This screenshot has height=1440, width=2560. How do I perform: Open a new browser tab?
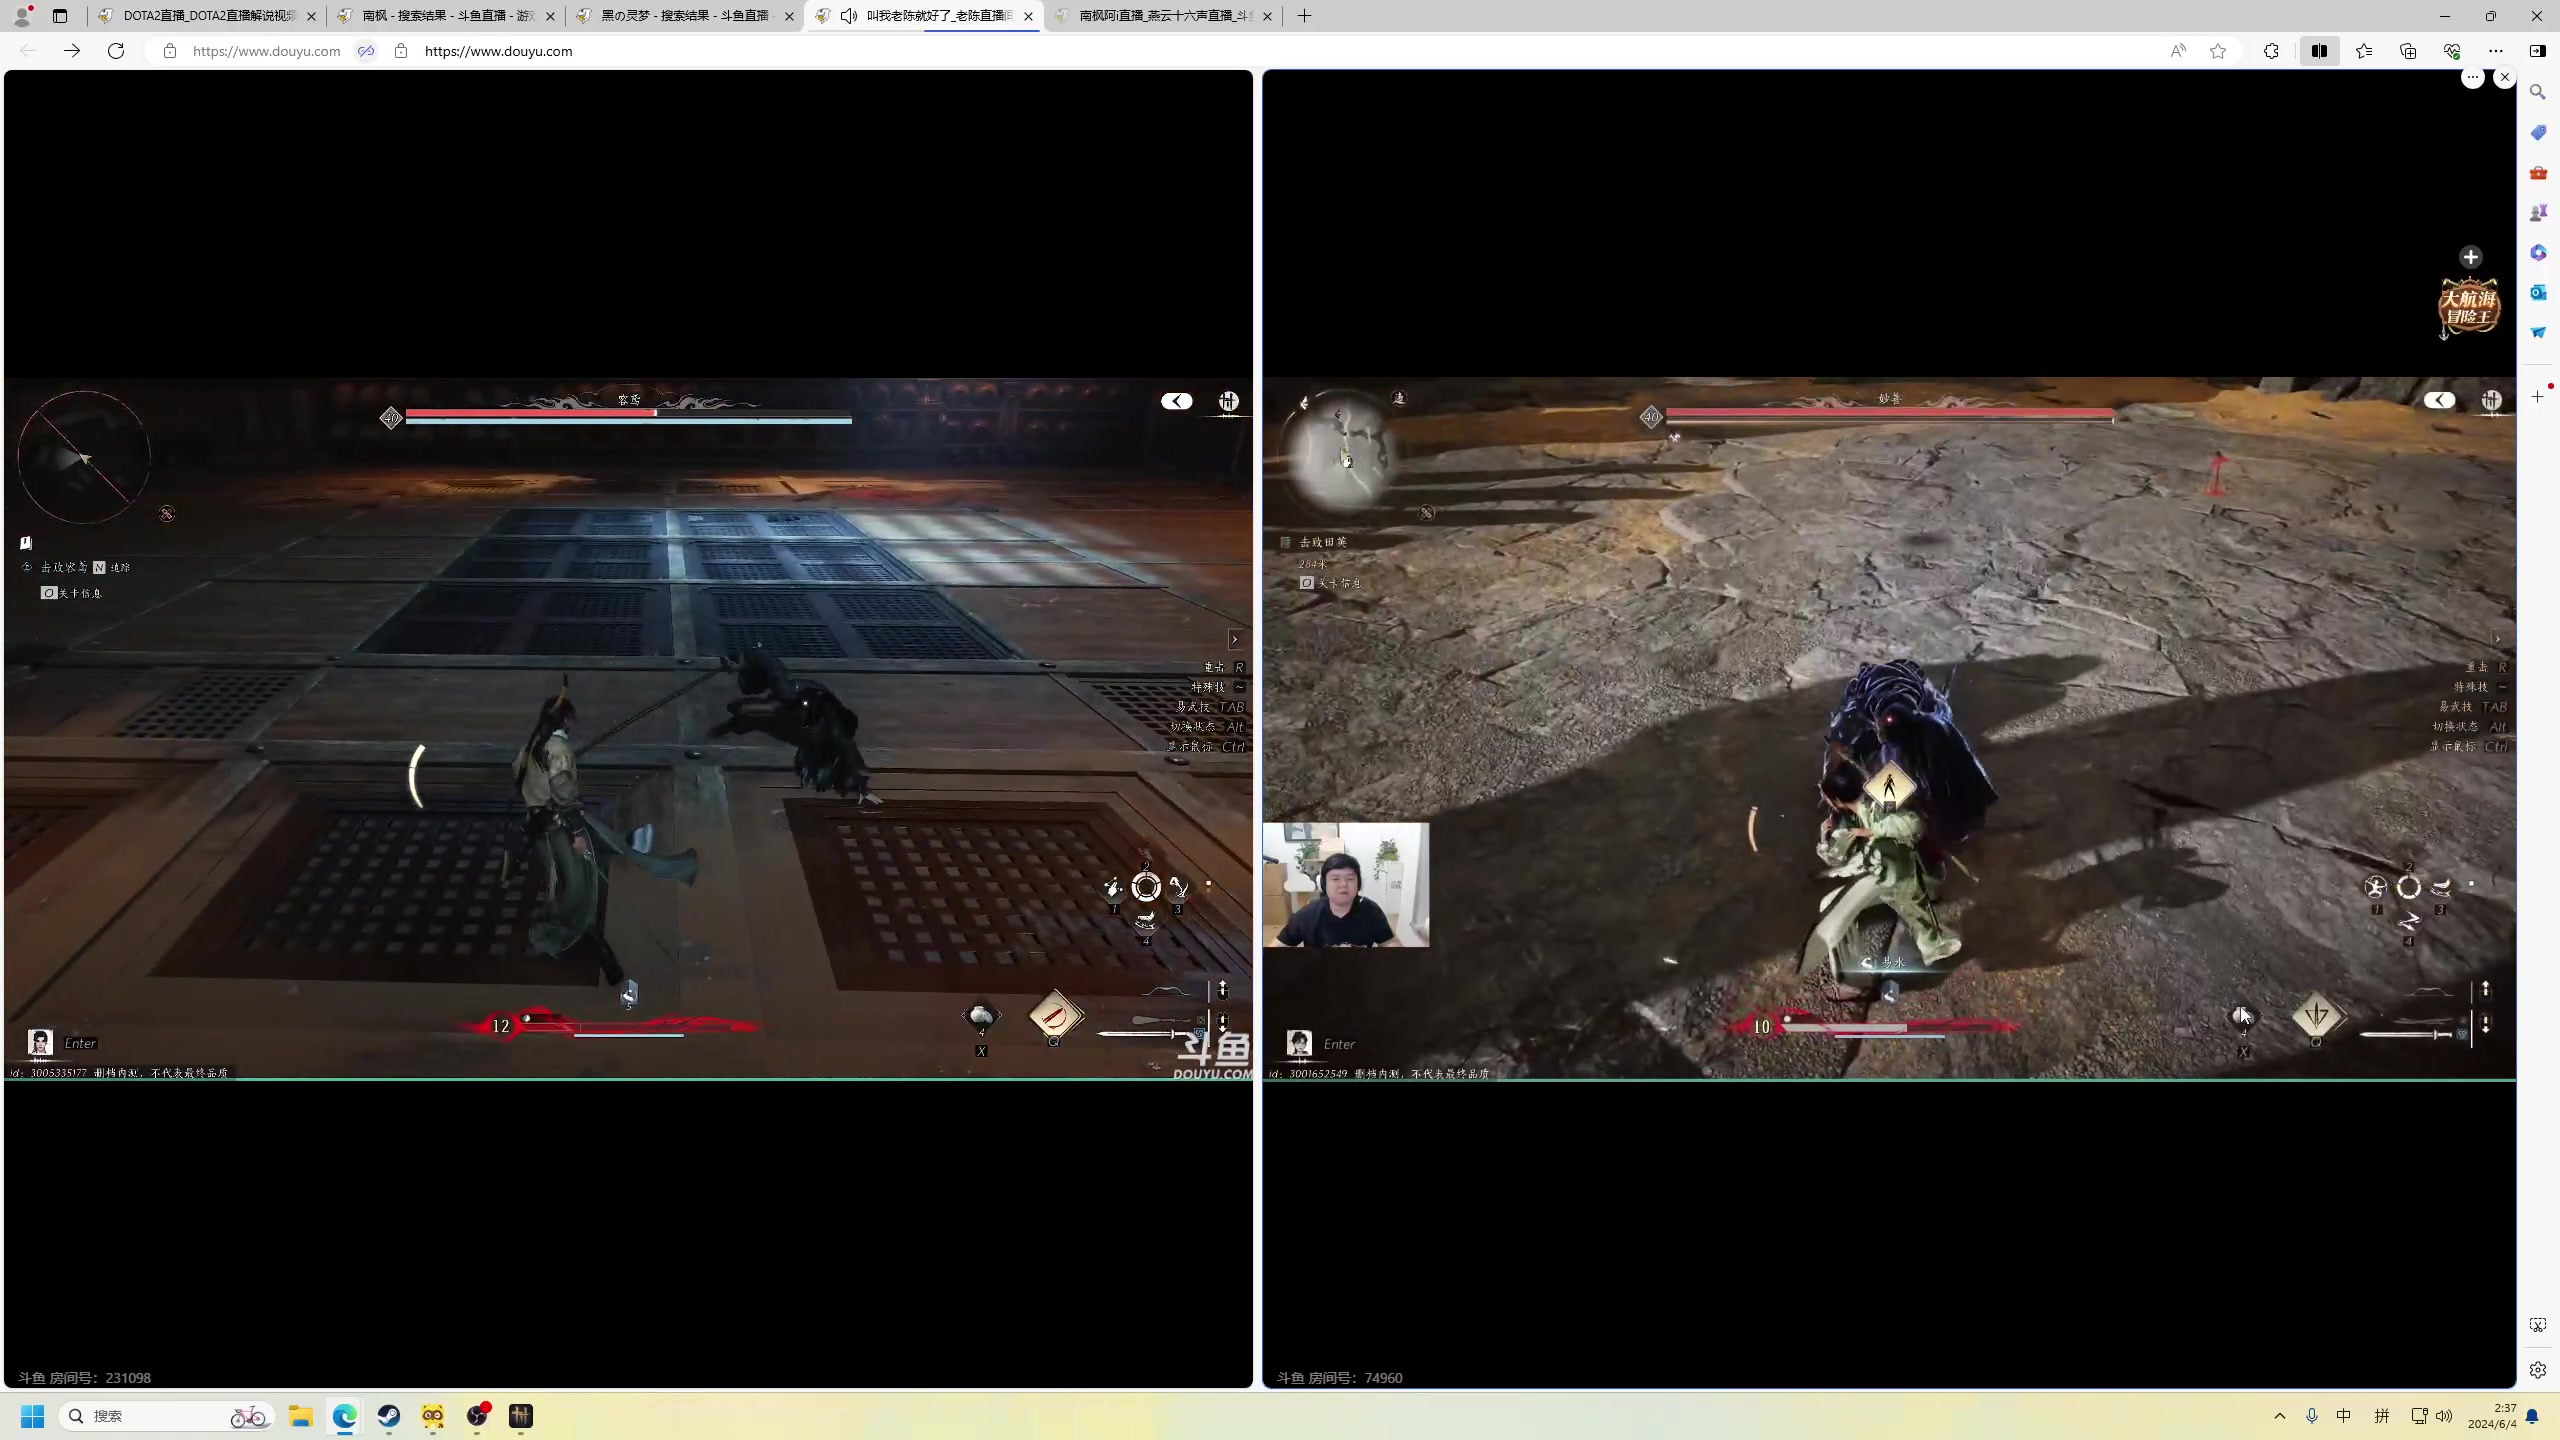click(1304, 16)
